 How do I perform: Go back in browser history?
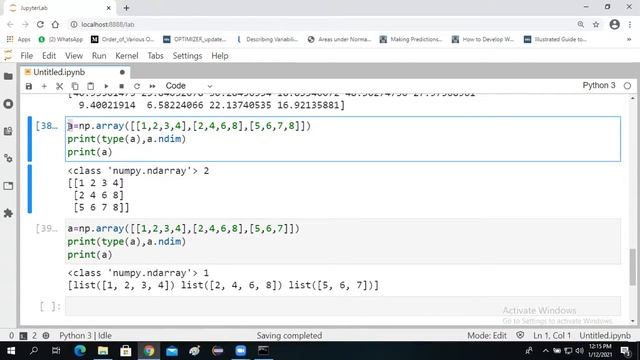pyautogui.click(x=10, y=24)
